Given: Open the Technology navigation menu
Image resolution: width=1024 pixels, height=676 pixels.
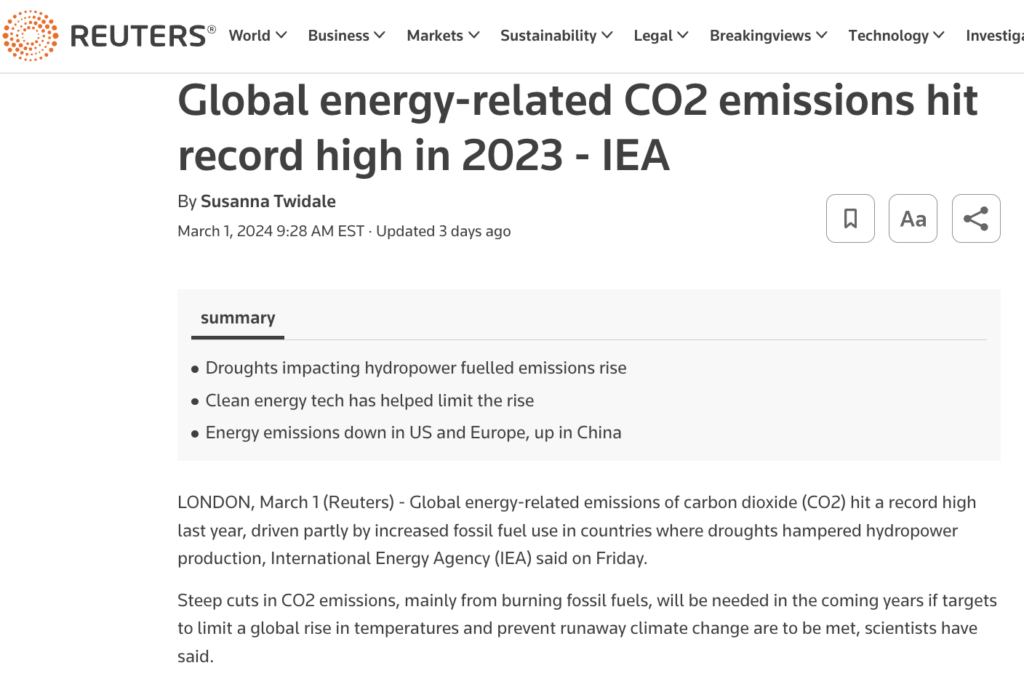Looking at the screenshot, I should (896, 35).
